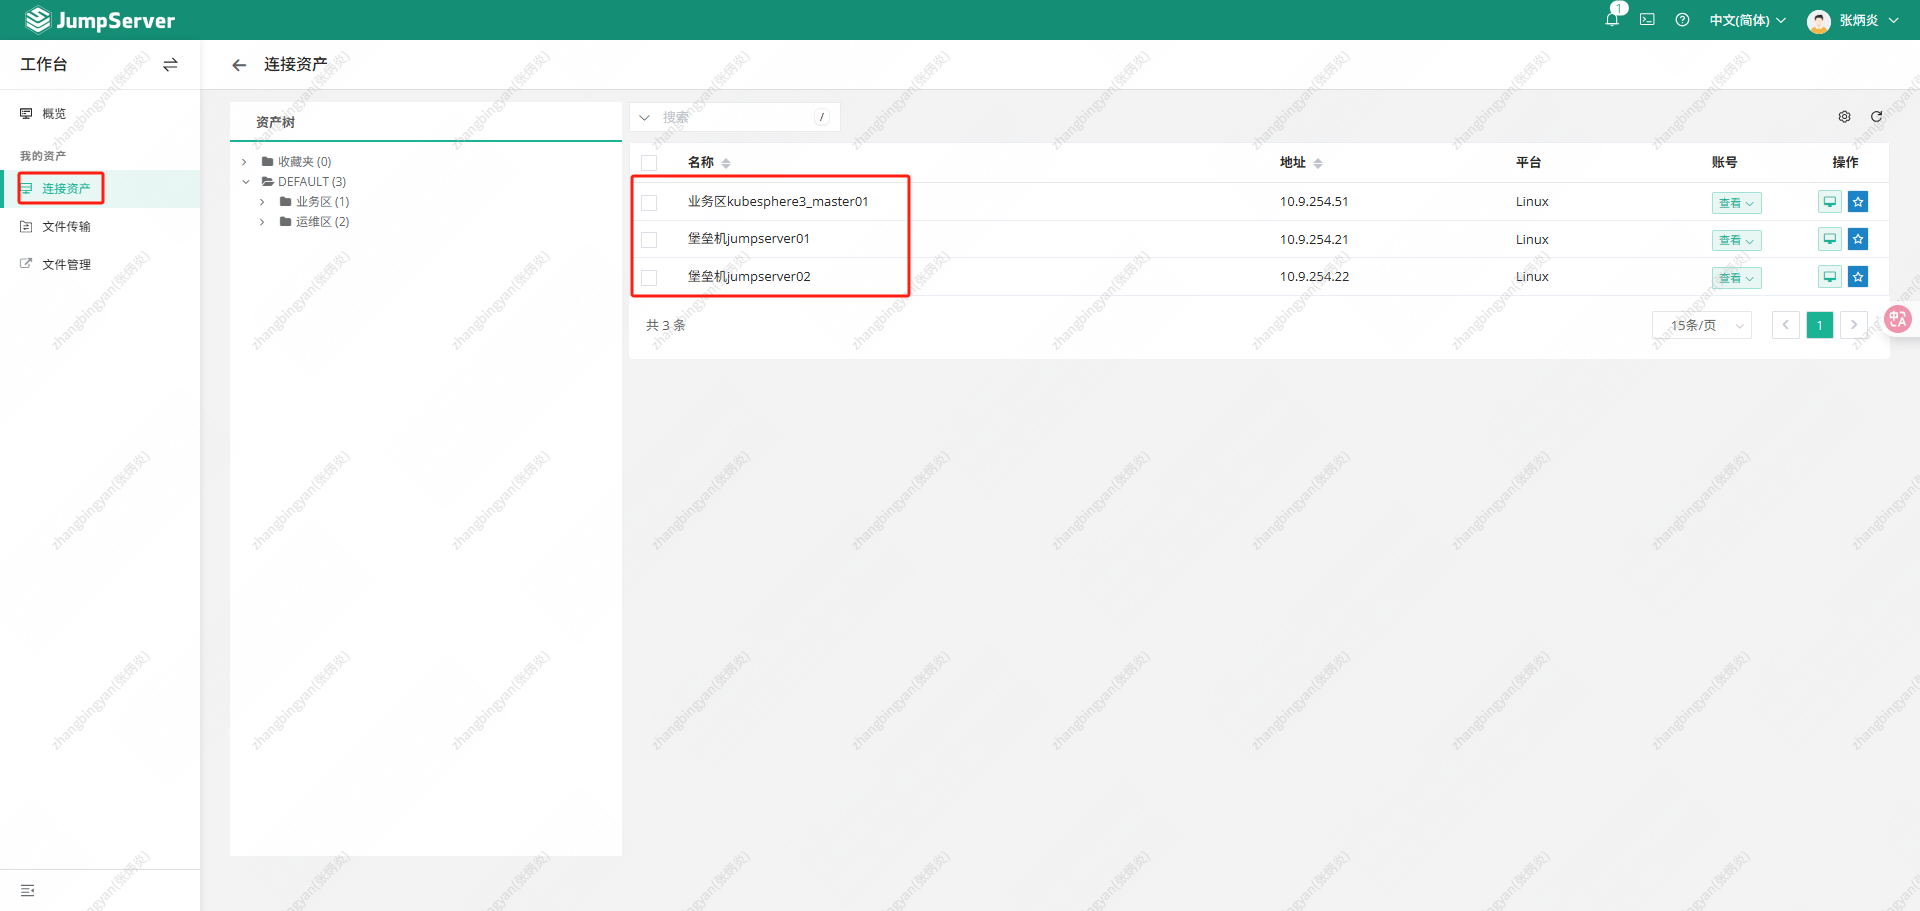Sort by 地址 column arrows
Screen dimensions: 1920x911
[x=1318, y=163]
